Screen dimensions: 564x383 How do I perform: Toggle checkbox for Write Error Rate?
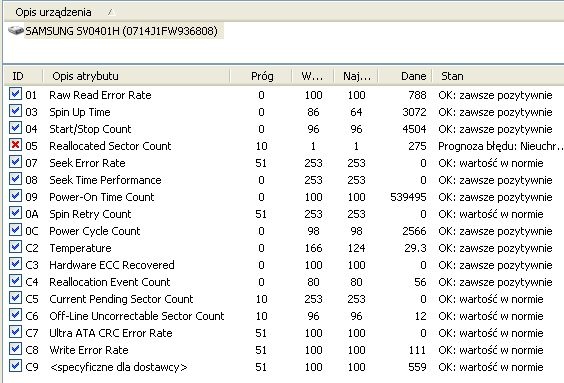coord(15,348)
